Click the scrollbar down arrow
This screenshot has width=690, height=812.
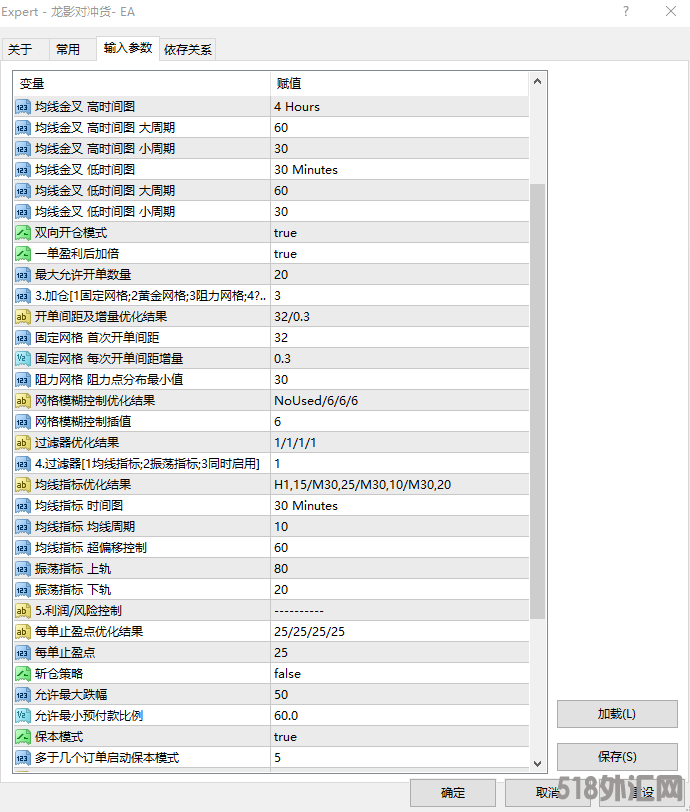[537, 764]
